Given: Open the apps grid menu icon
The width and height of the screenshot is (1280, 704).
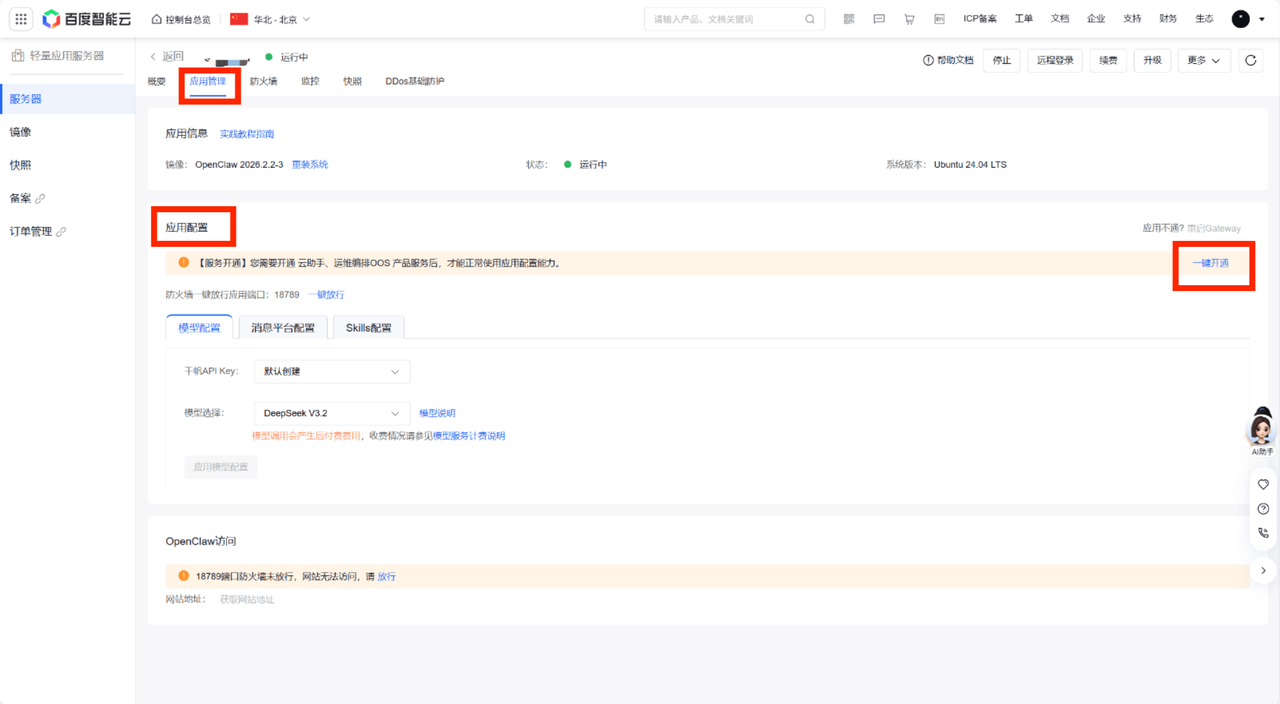Looking at the screenshot, I should (x=20, y=19).
